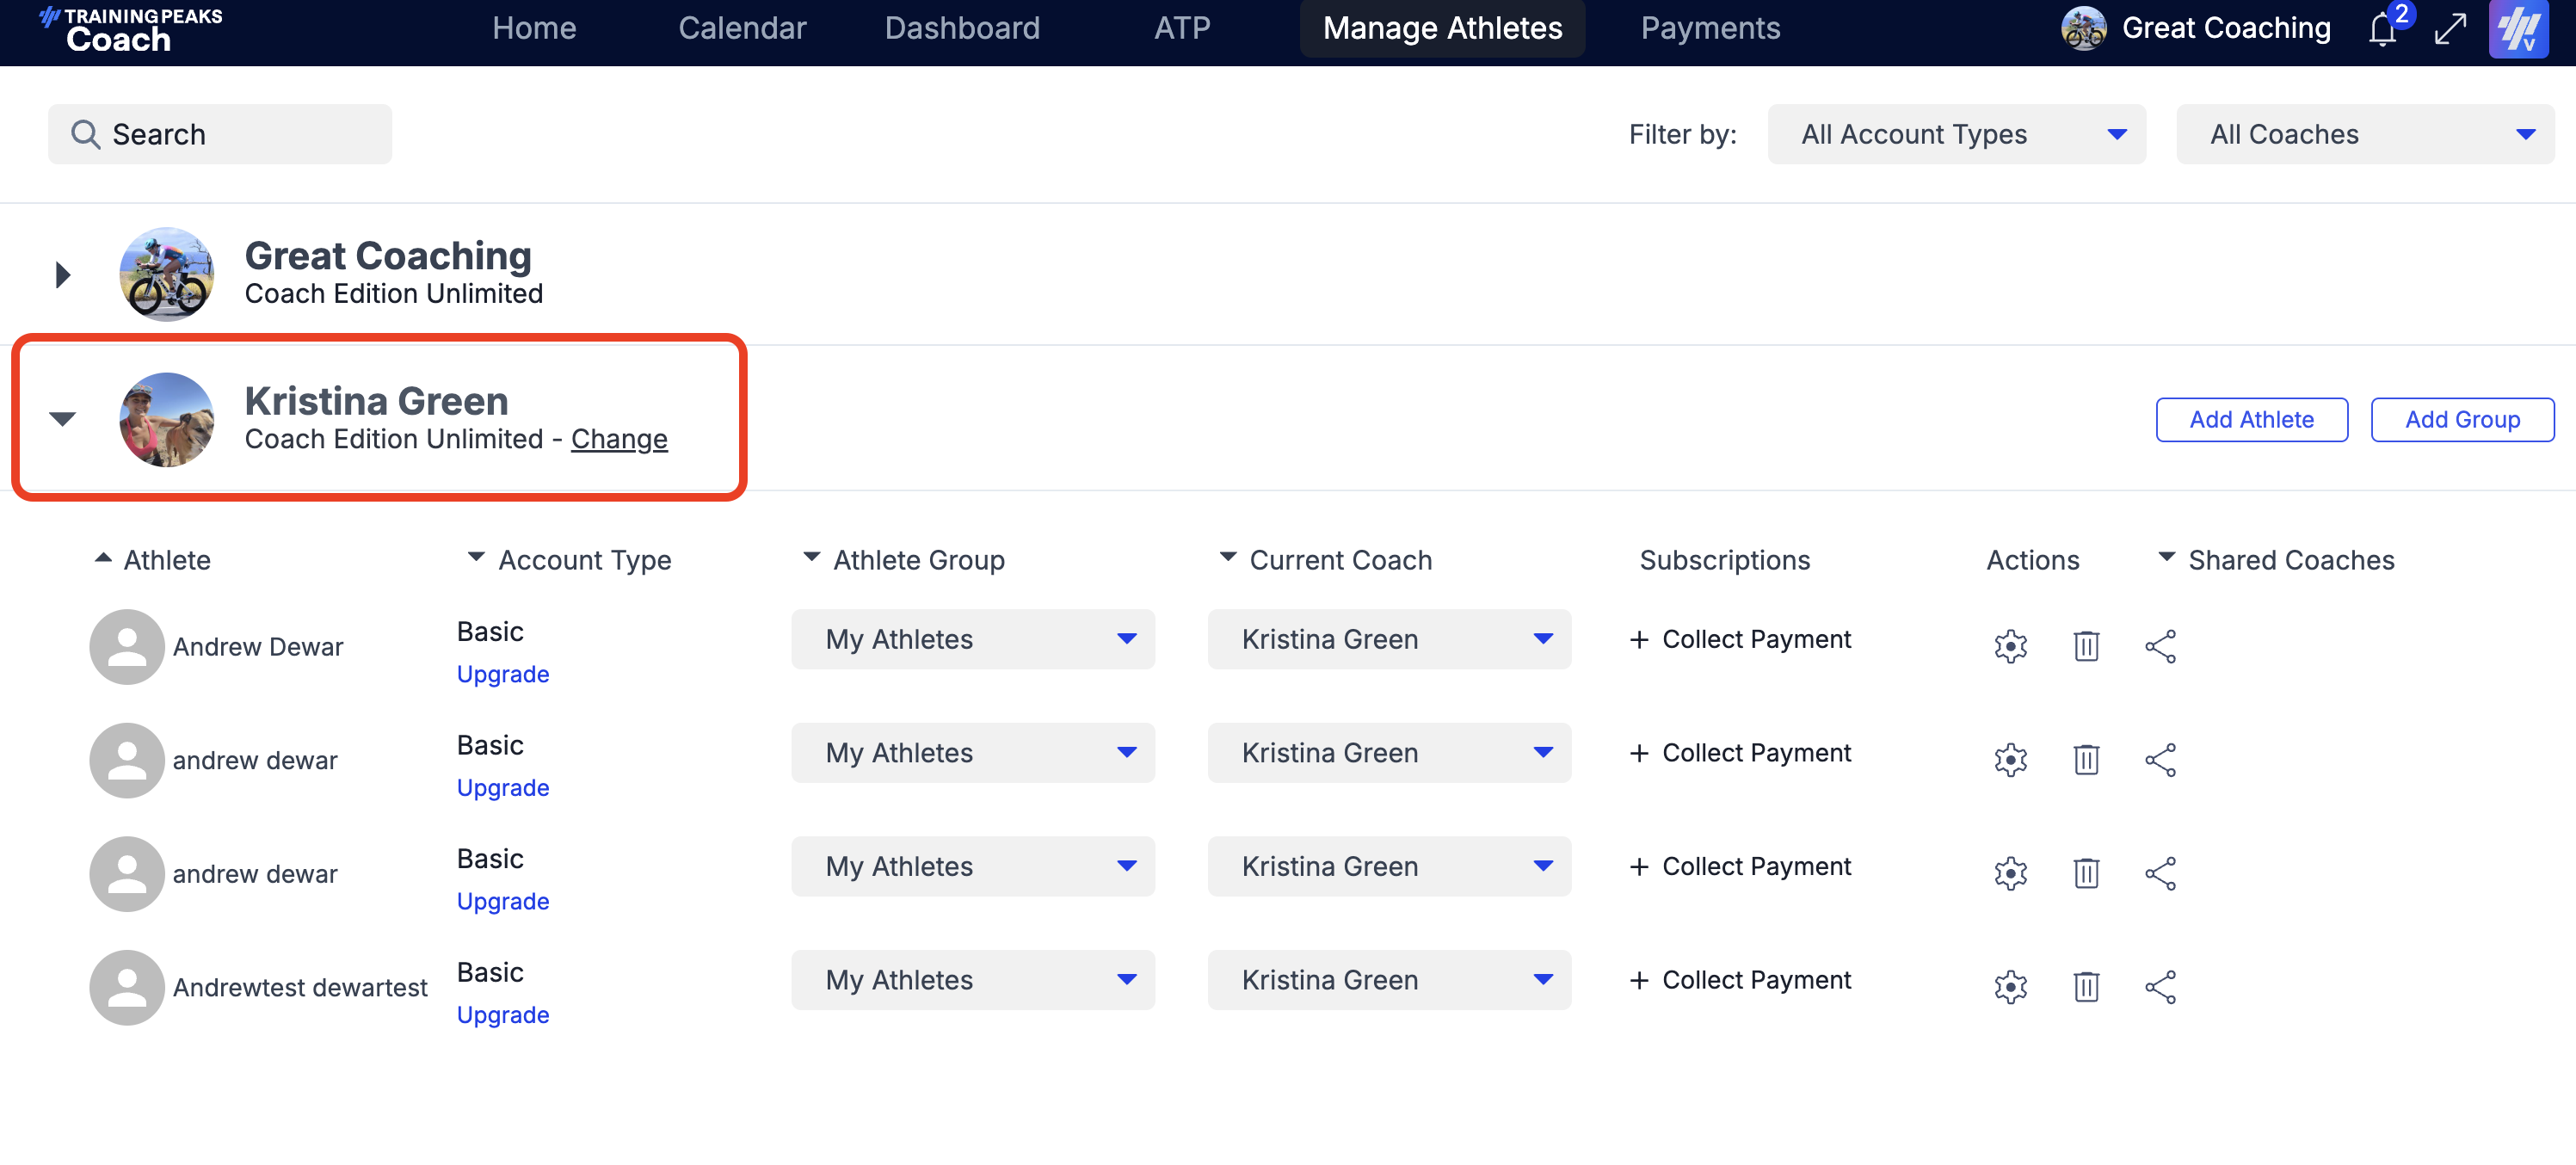Click the expand fullscreen arrows icon
This screenshot has width=2576, height=1165.
point(2449,29)
